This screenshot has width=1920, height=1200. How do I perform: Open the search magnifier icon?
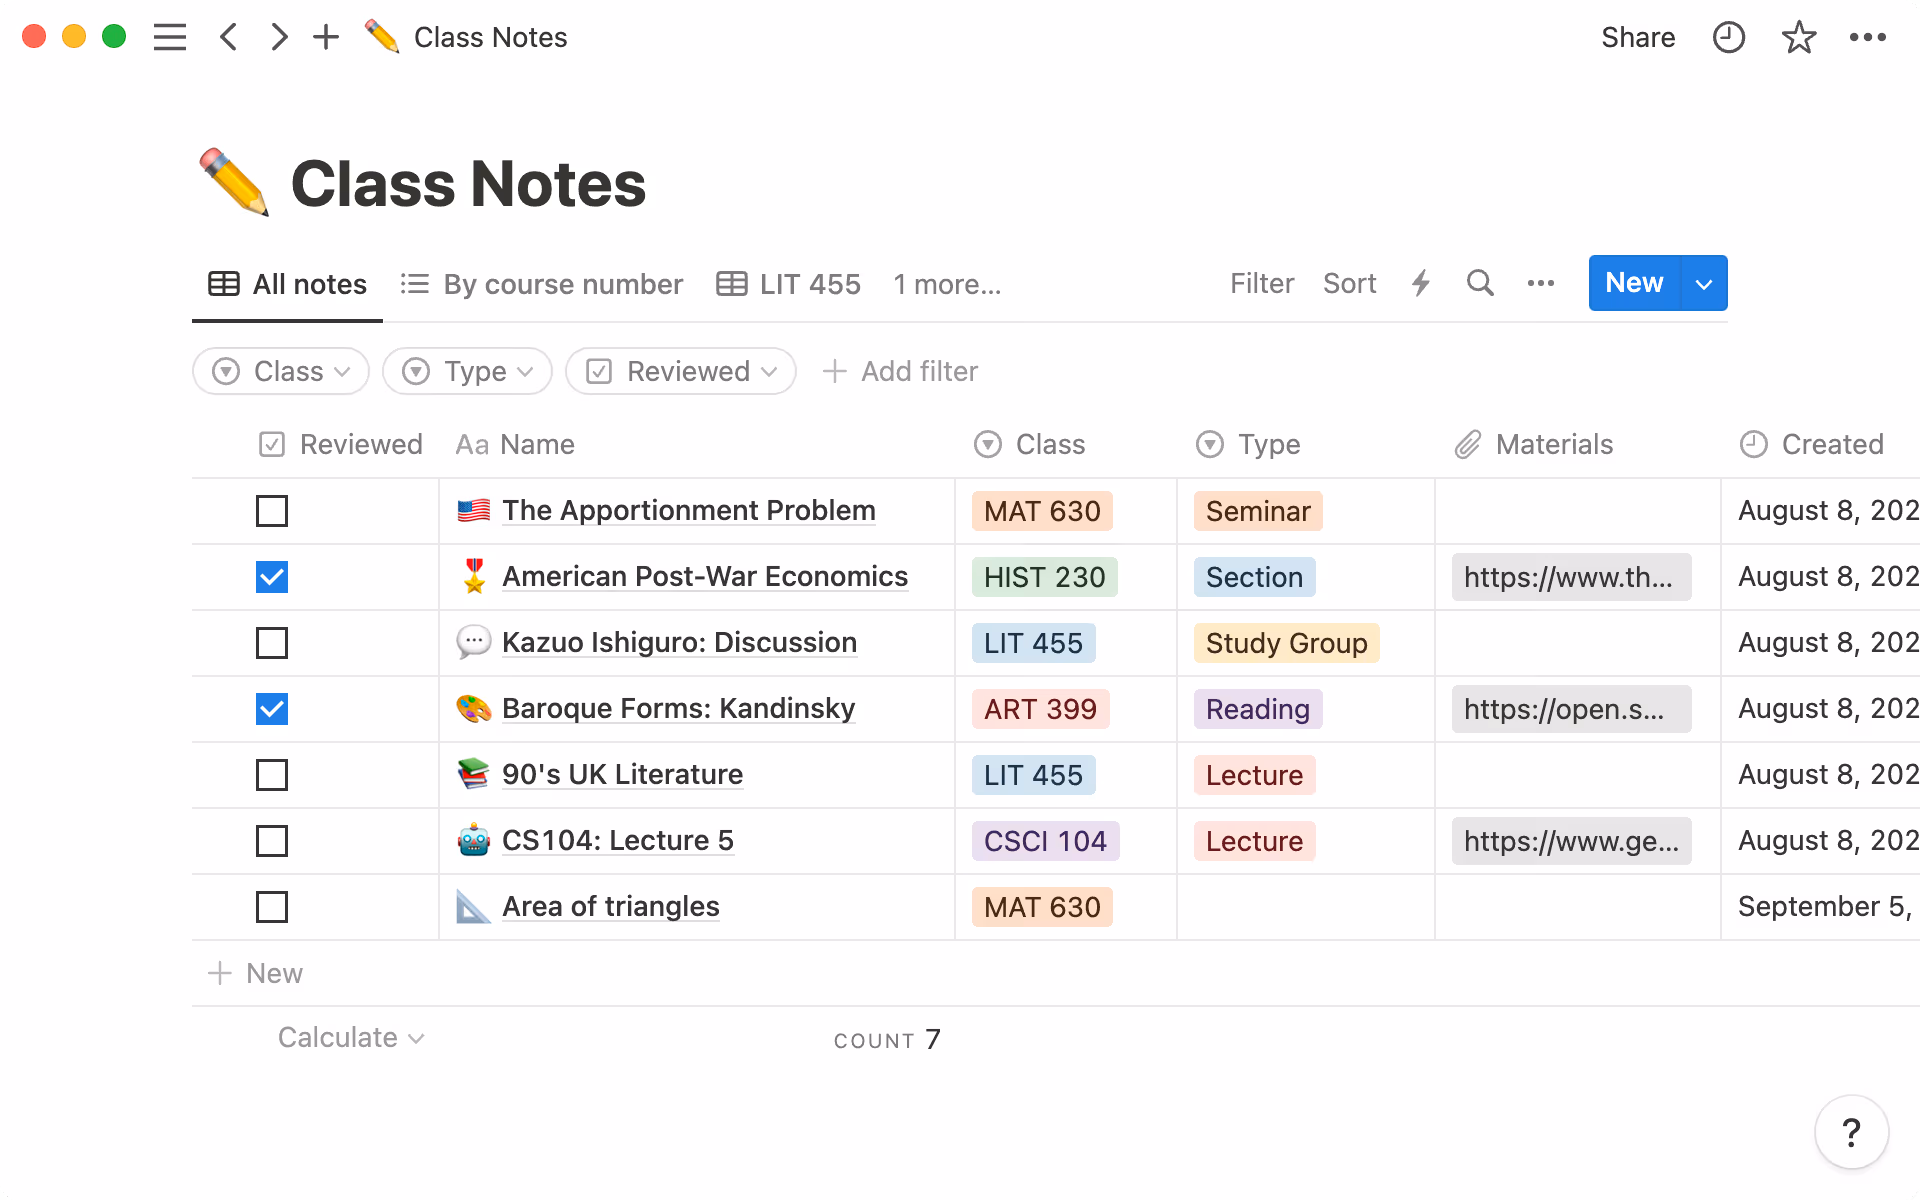1480,283
